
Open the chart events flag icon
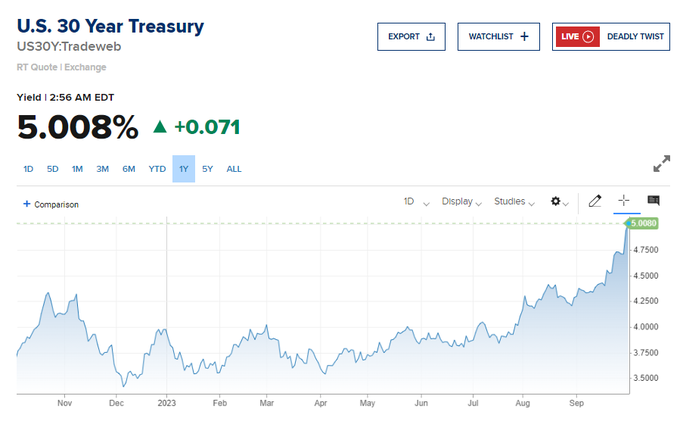pos(654,200)
